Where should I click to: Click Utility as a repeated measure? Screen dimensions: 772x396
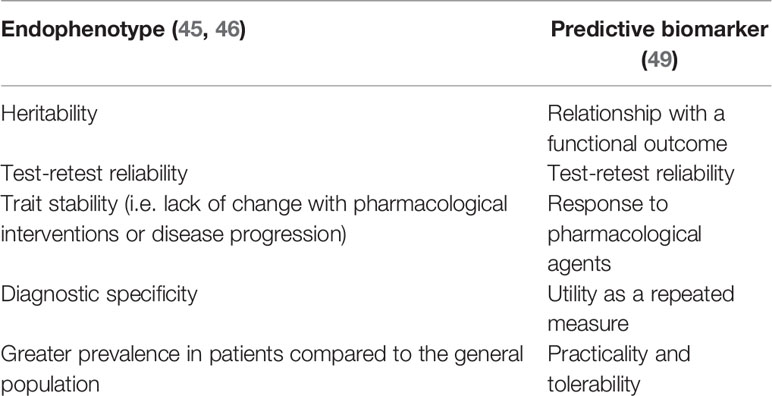click(641, 309)
